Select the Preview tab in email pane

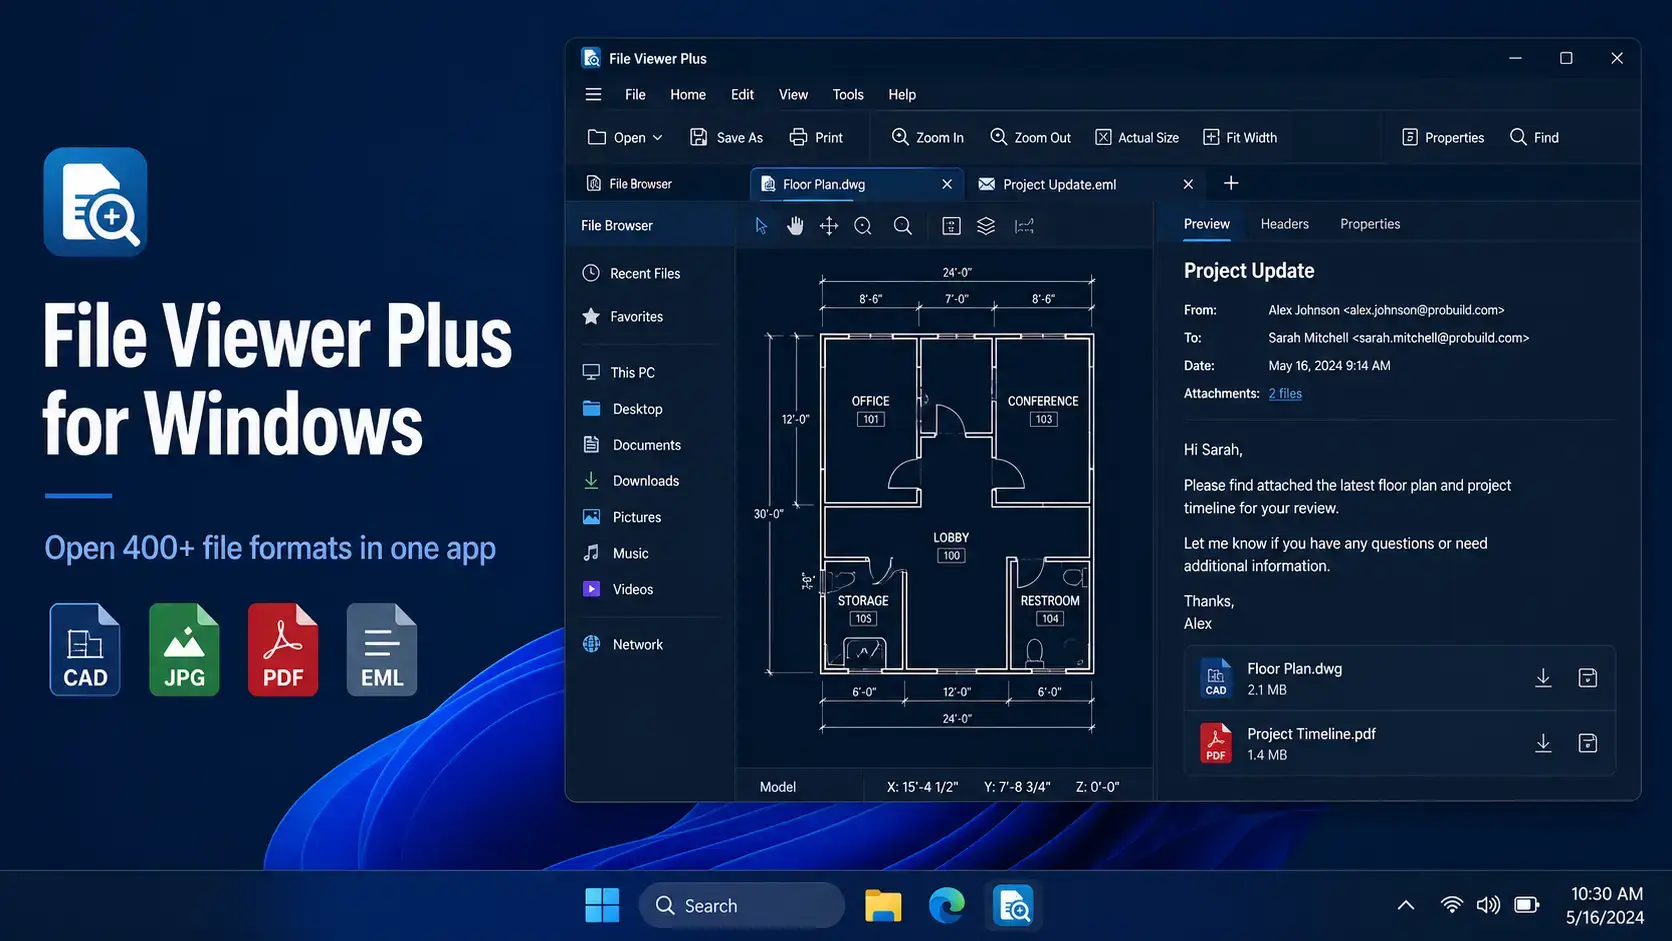(x=1207, y=224)
